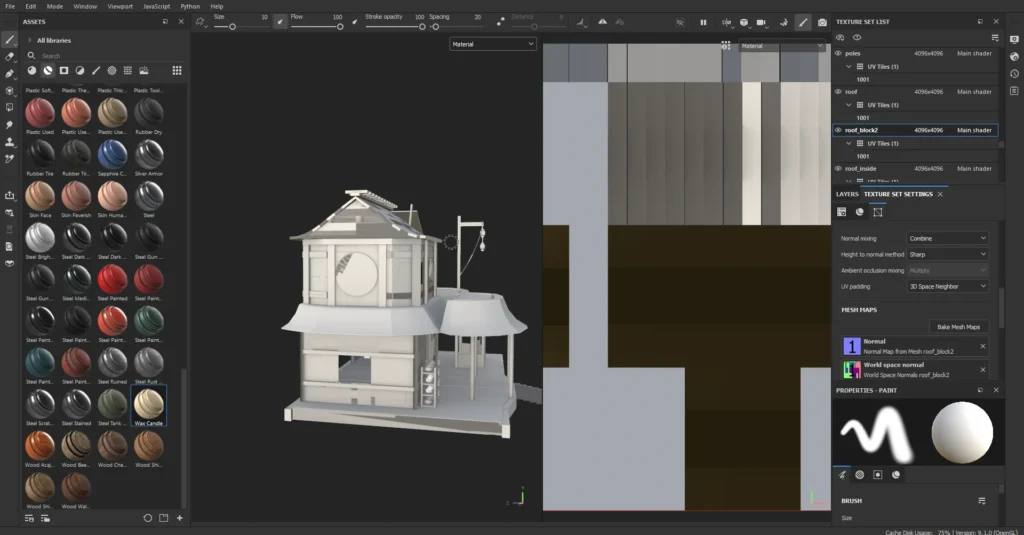Image resolution: width=1024 pixels, height=535 pixels.
Task: Adjust the Stroke opacity slider
Action: pyautogui.click(x=396, y=27)
